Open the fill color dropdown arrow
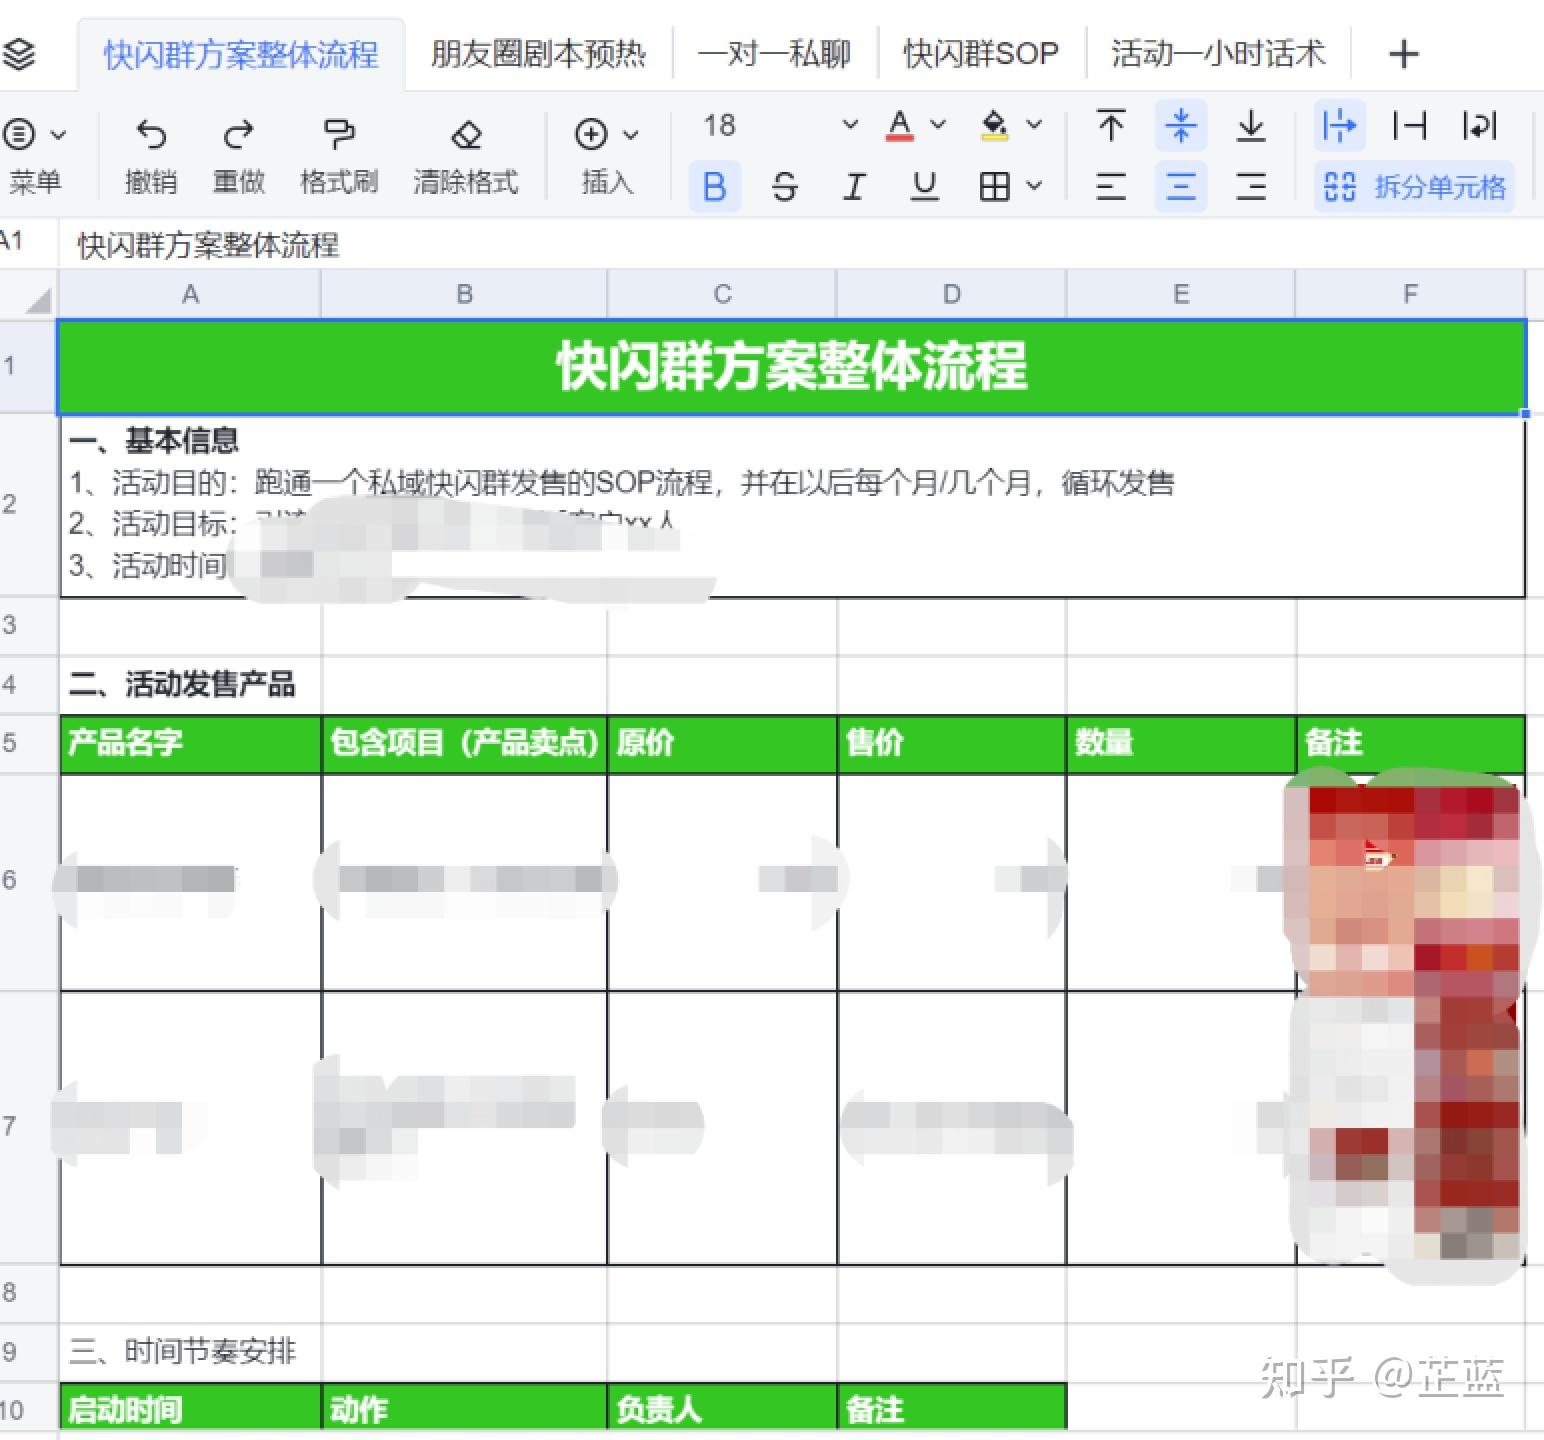The width and height of the screenshot is (1544, 1440). point(1035,125)
